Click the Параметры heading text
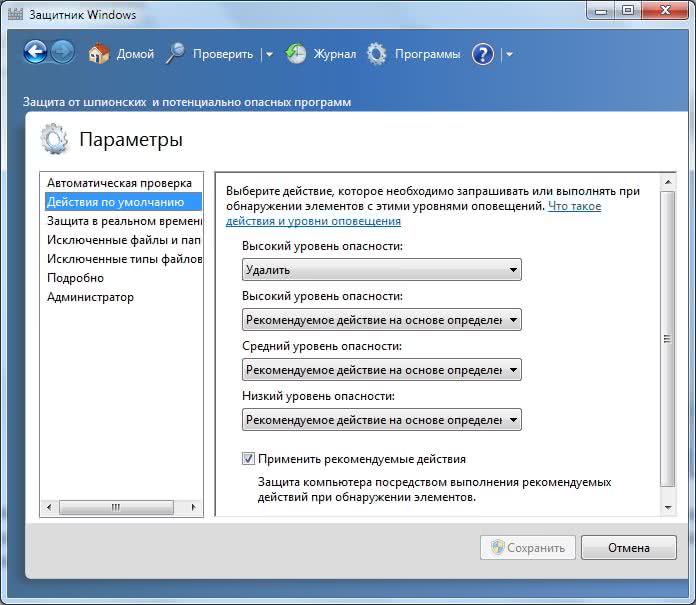 pyautogui.click(x=131, y=139)
